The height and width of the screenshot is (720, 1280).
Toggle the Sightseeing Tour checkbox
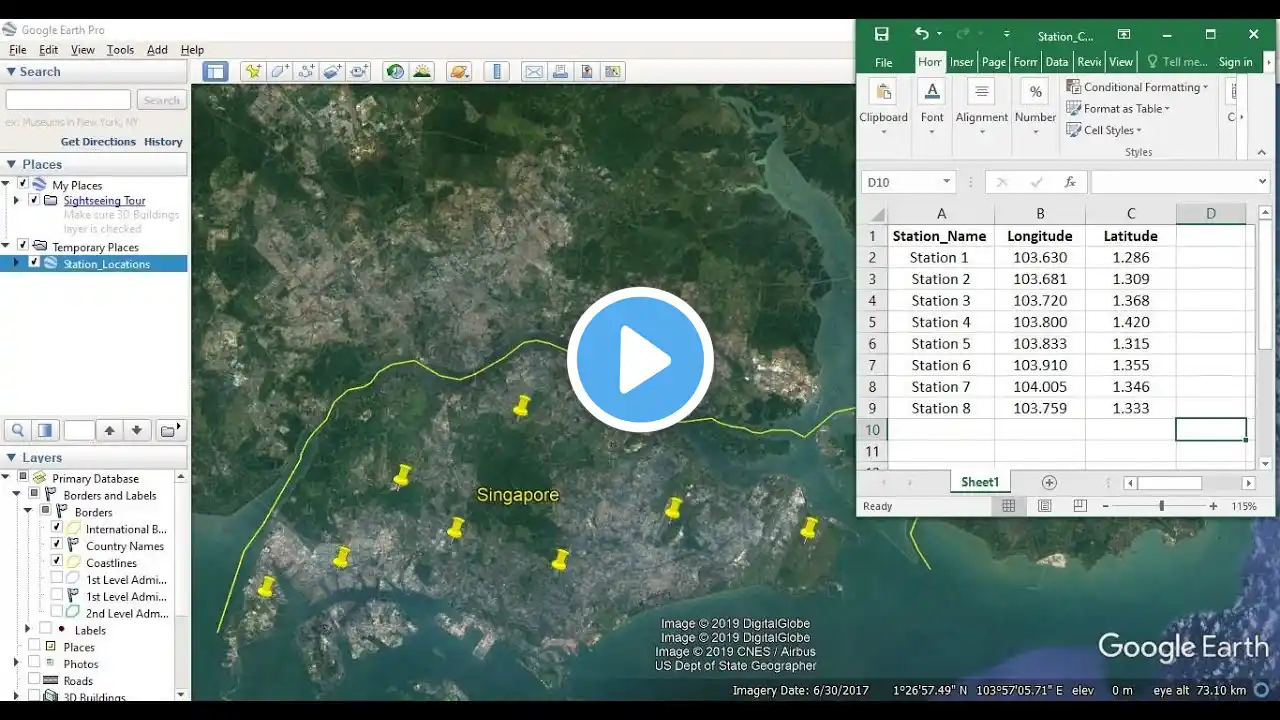34,200
